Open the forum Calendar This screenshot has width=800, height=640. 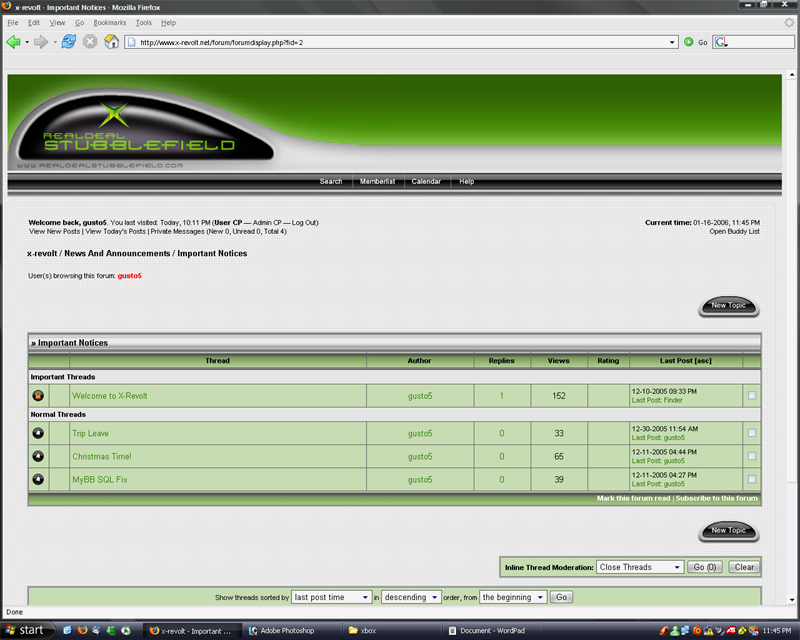coord(426,181)
